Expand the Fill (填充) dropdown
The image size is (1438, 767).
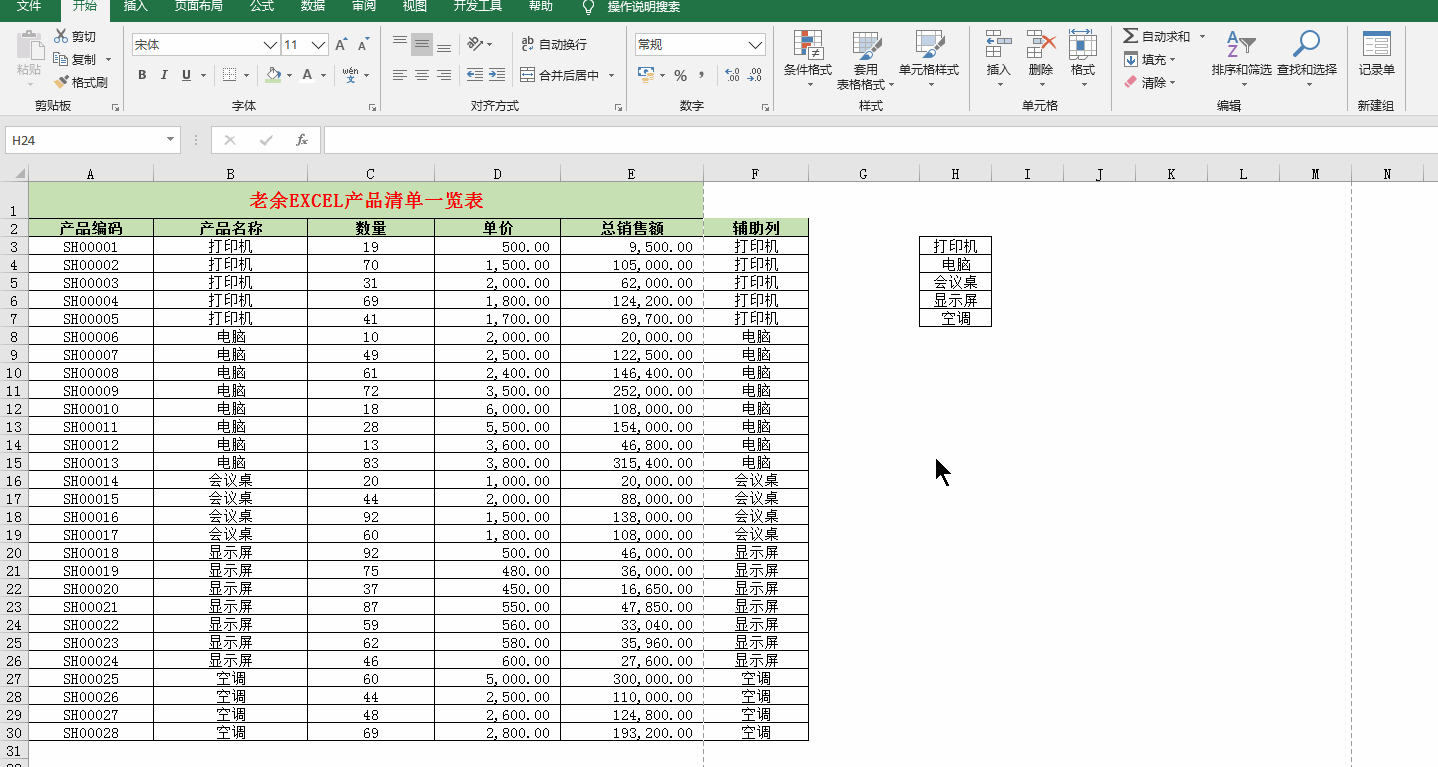coord(1173,59)
